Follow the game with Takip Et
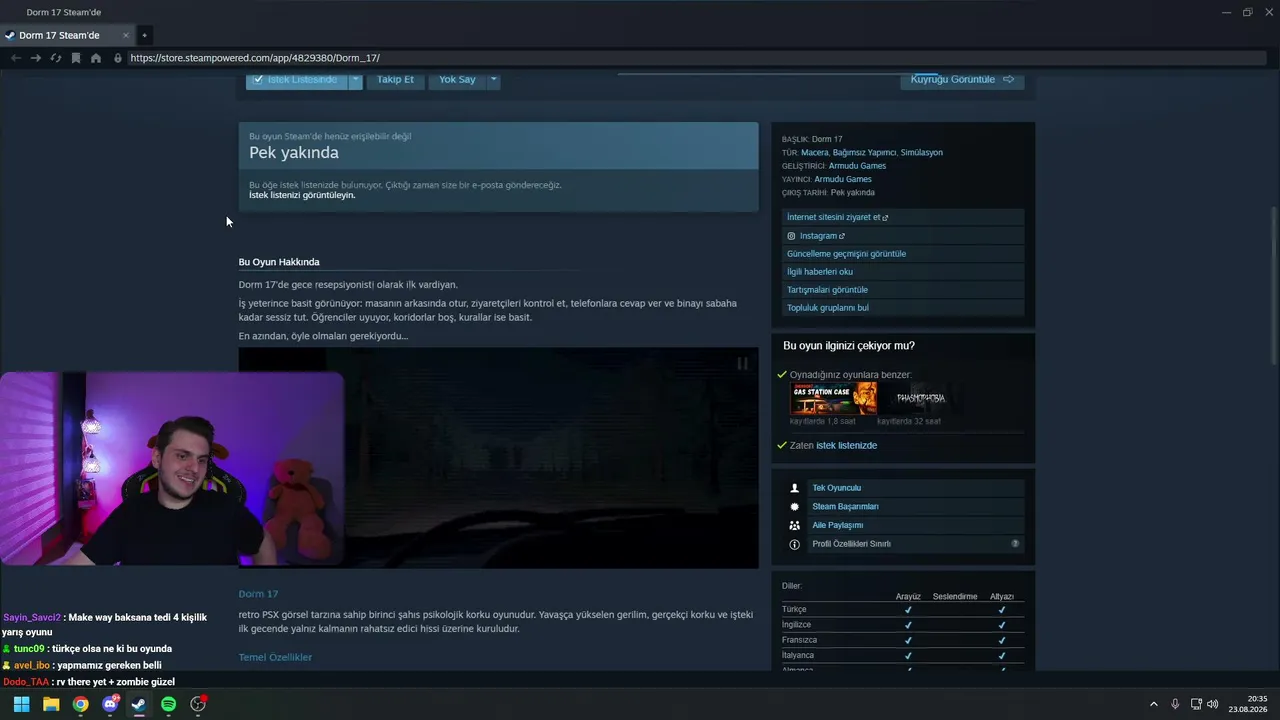1280x720 pixels. coord(395,80)
